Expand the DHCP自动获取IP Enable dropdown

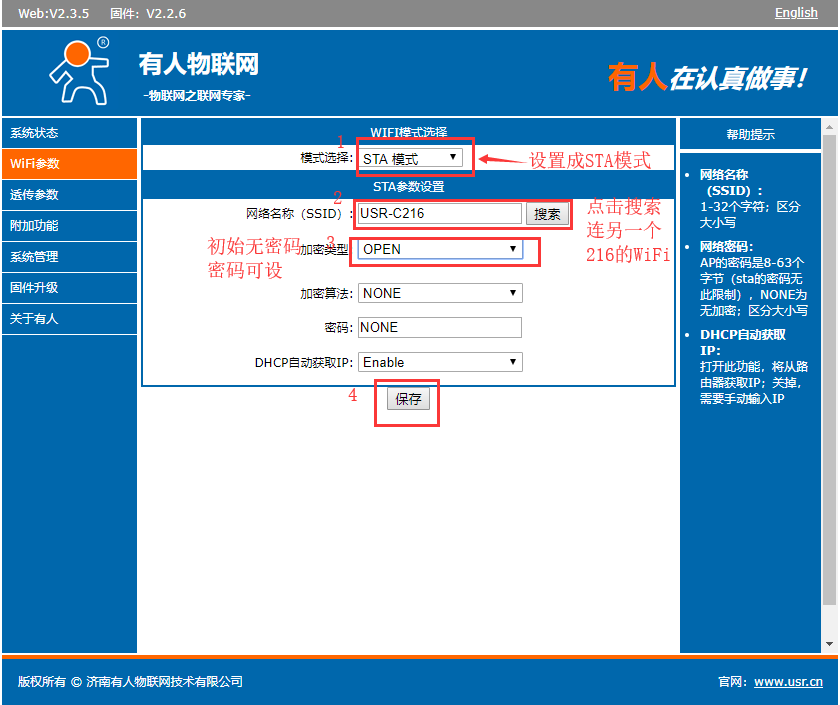440,362
